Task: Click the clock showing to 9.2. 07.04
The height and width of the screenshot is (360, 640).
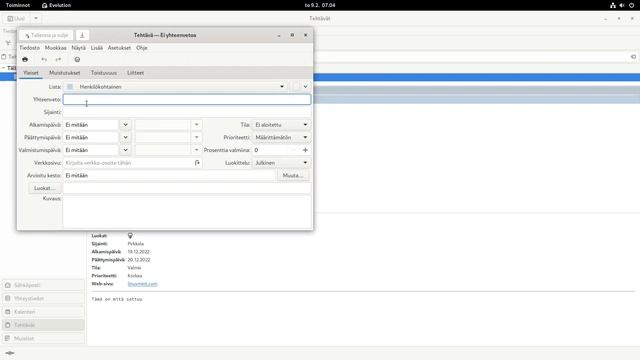Action: [320, 5]
